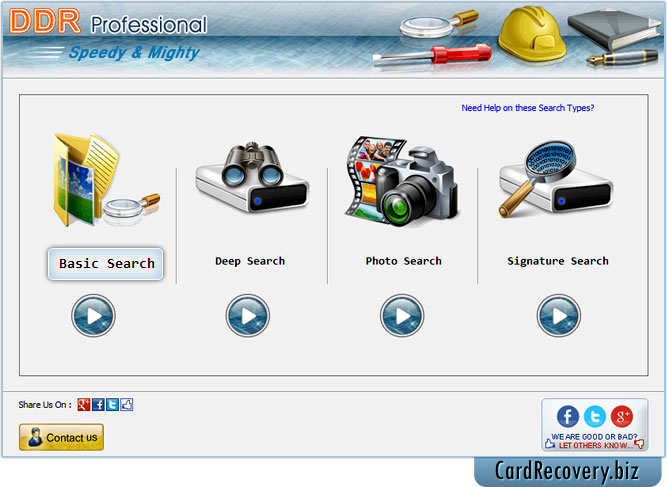Start Photo Search with its play button

pos(402,316)
